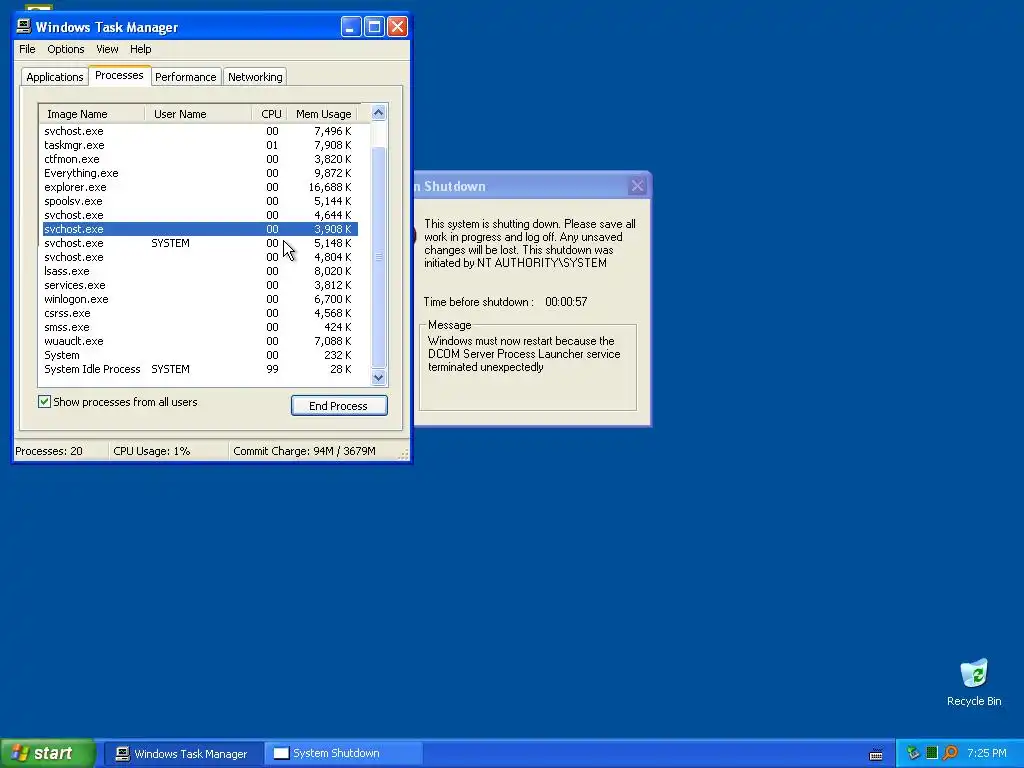Close the Windows Task Manager window
The width and height of the screenshot is (1024, 768).
(x=397, y=27)
